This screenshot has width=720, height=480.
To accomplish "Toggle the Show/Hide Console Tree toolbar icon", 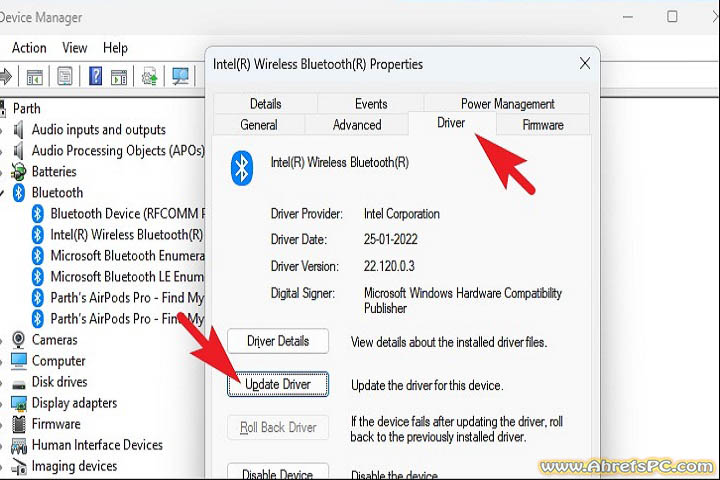I will point(34,76).
